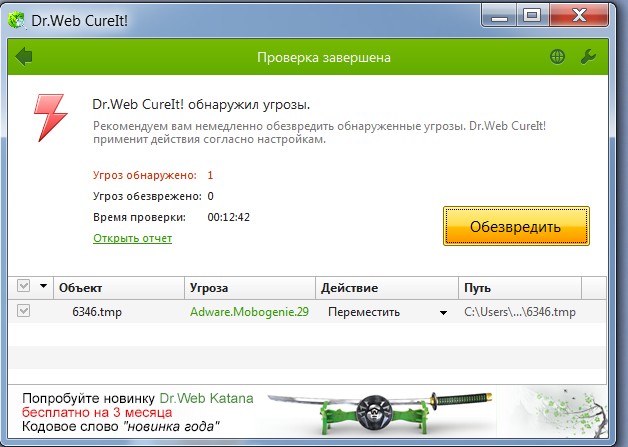The height and width of the screenshot is (447, 628).
Task: Click the Проверка завершена header title
Action: click(x=324, y=57)
